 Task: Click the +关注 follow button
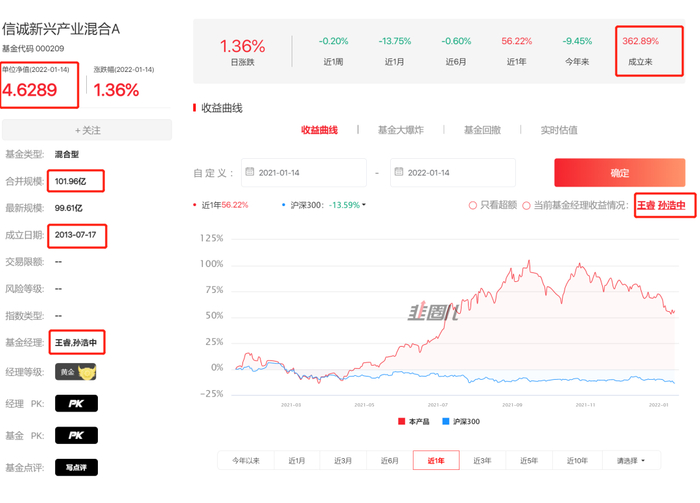87,130
